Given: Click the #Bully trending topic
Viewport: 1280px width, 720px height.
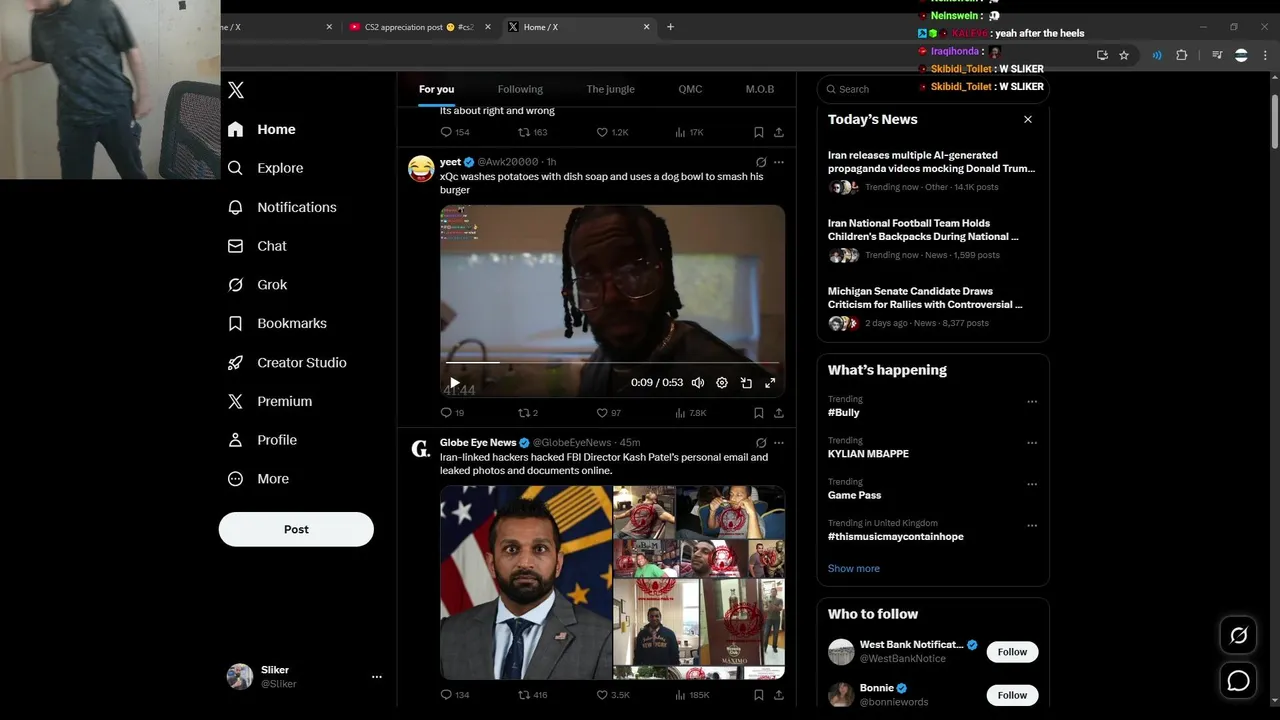Looking at the screenshot, I should 843,412.
